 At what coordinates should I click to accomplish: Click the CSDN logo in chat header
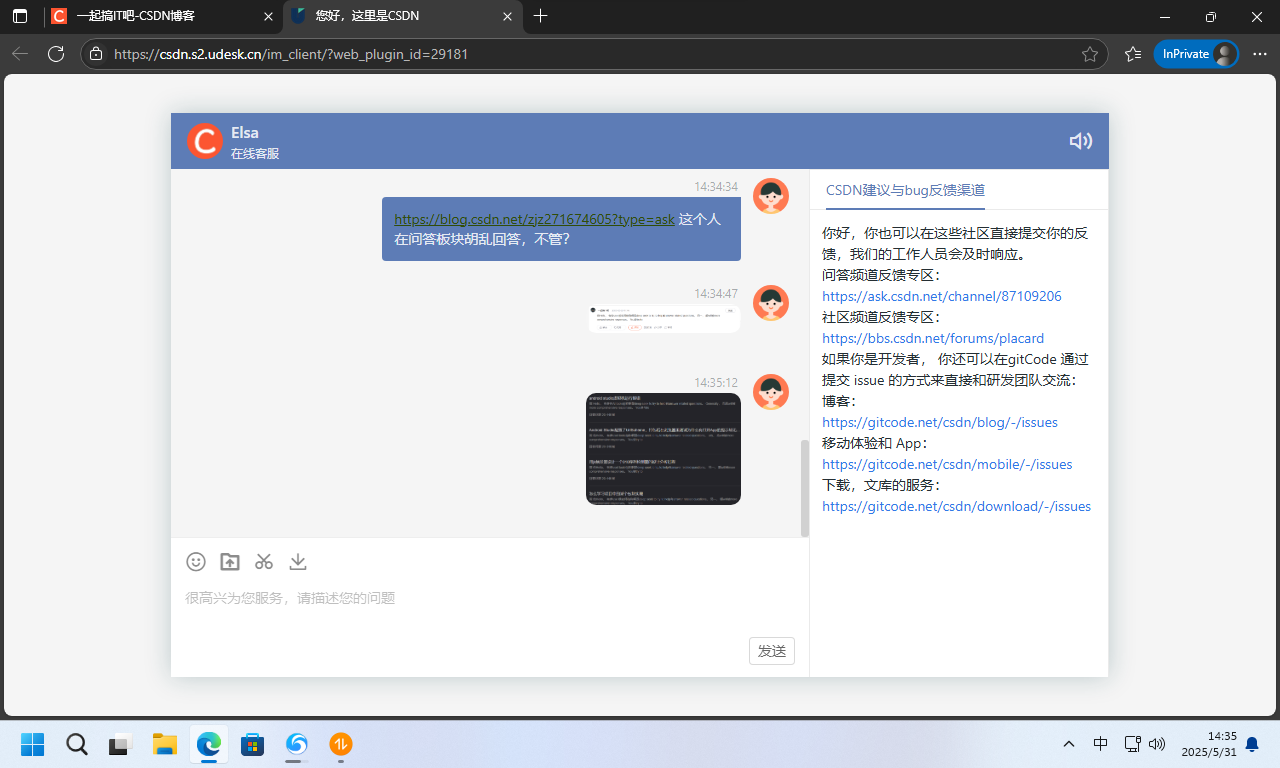[x=204, y=141]
